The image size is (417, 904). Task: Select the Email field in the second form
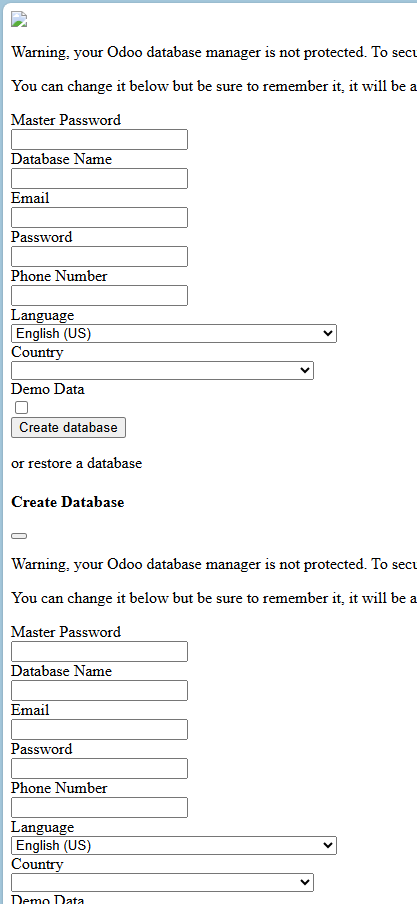[x=99, y=729]
